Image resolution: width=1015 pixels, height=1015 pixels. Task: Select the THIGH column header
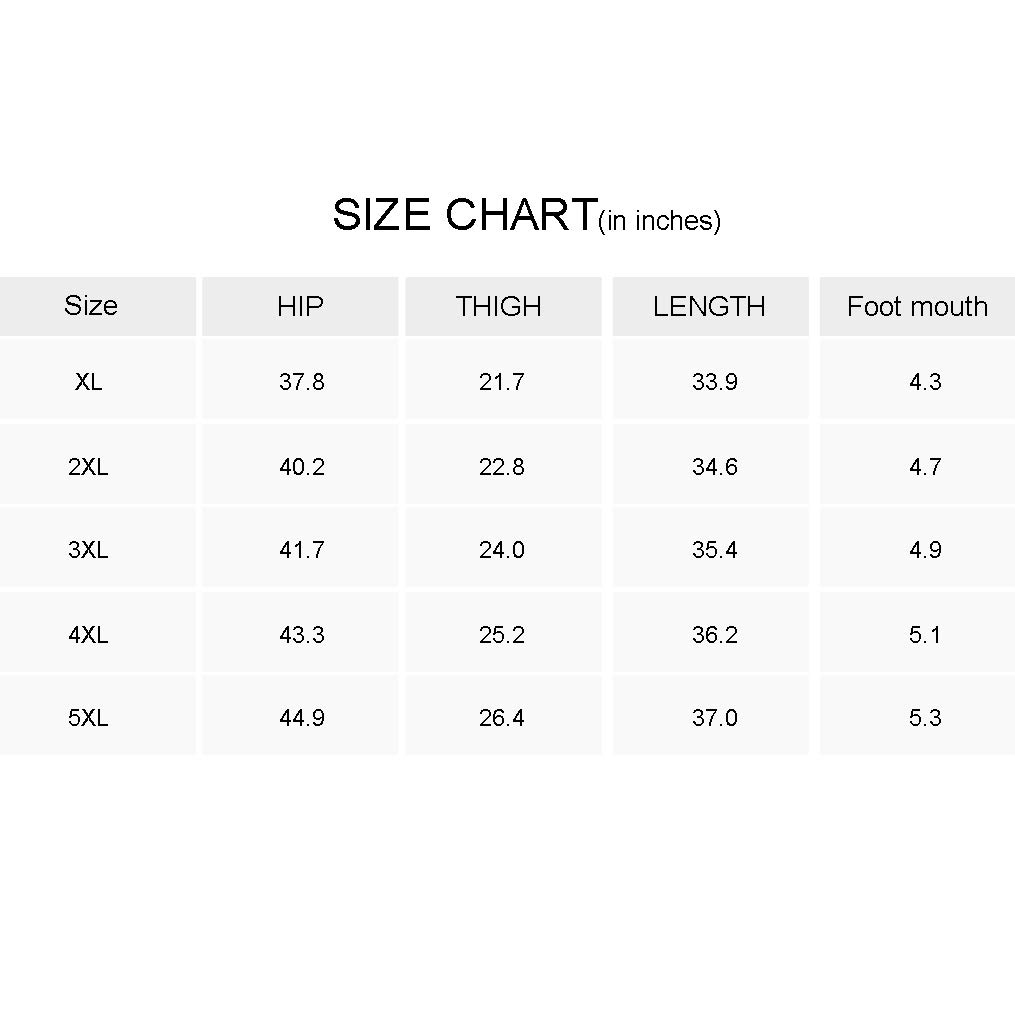pos(499,307)
